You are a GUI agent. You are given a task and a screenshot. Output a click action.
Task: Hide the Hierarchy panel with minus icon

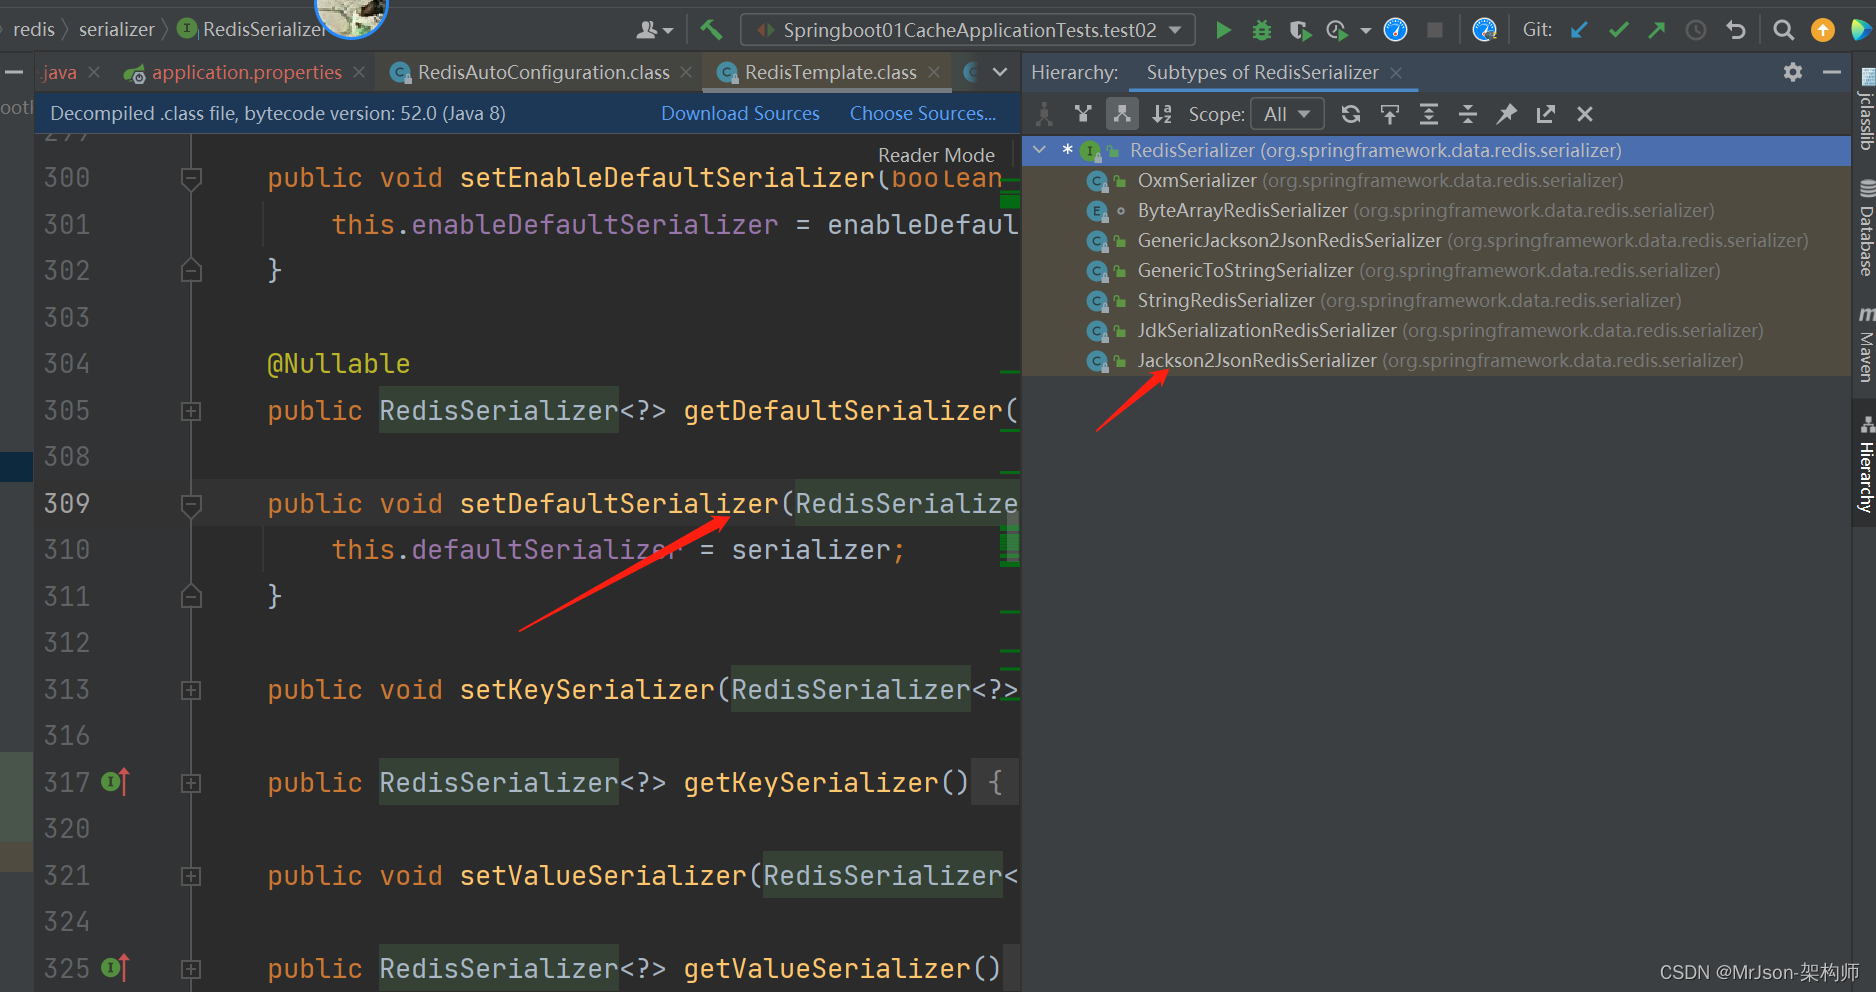pyautogui.click(x=1832, y=72)
